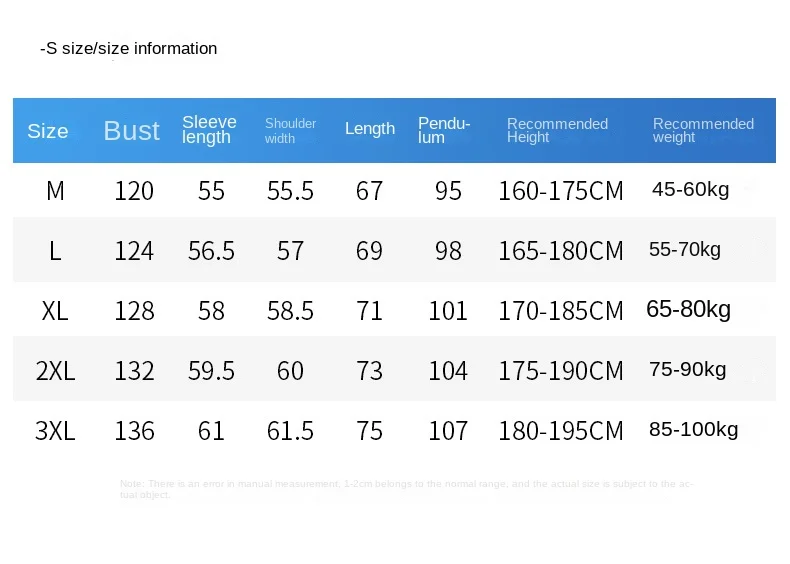Click the Size column header
The height and width of the screenshot is (564, 790).
tap(48, 131)
